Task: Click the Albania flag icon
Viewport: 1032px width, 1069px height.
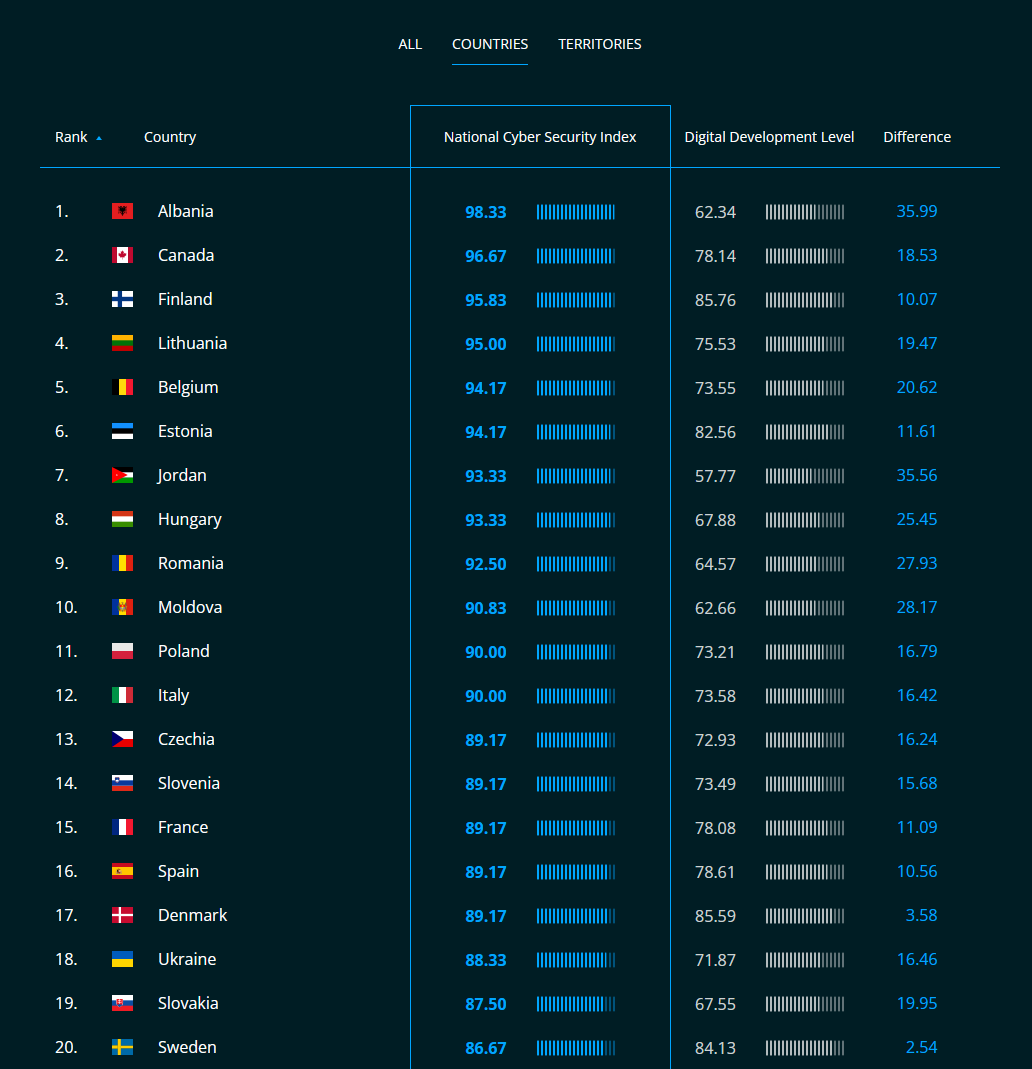Action: pos(122,211)
